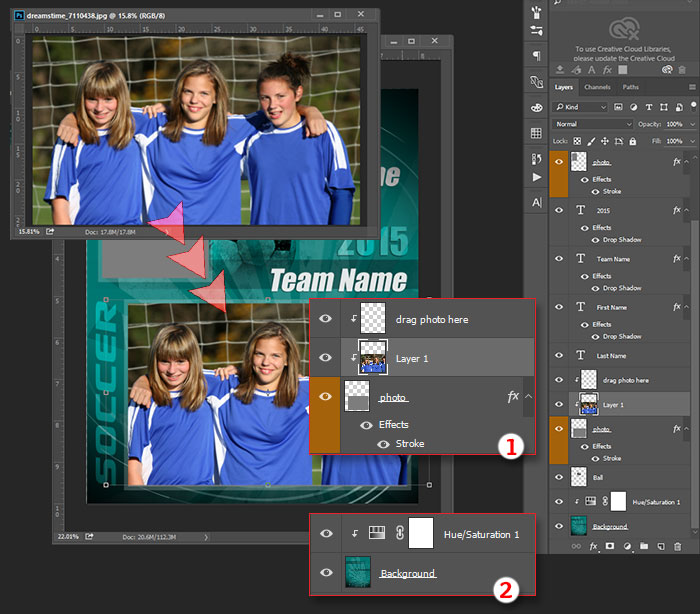This screenshot has height=614, width=700.
Task: Click the Lock All padlock icon
Action: [633, 141]
